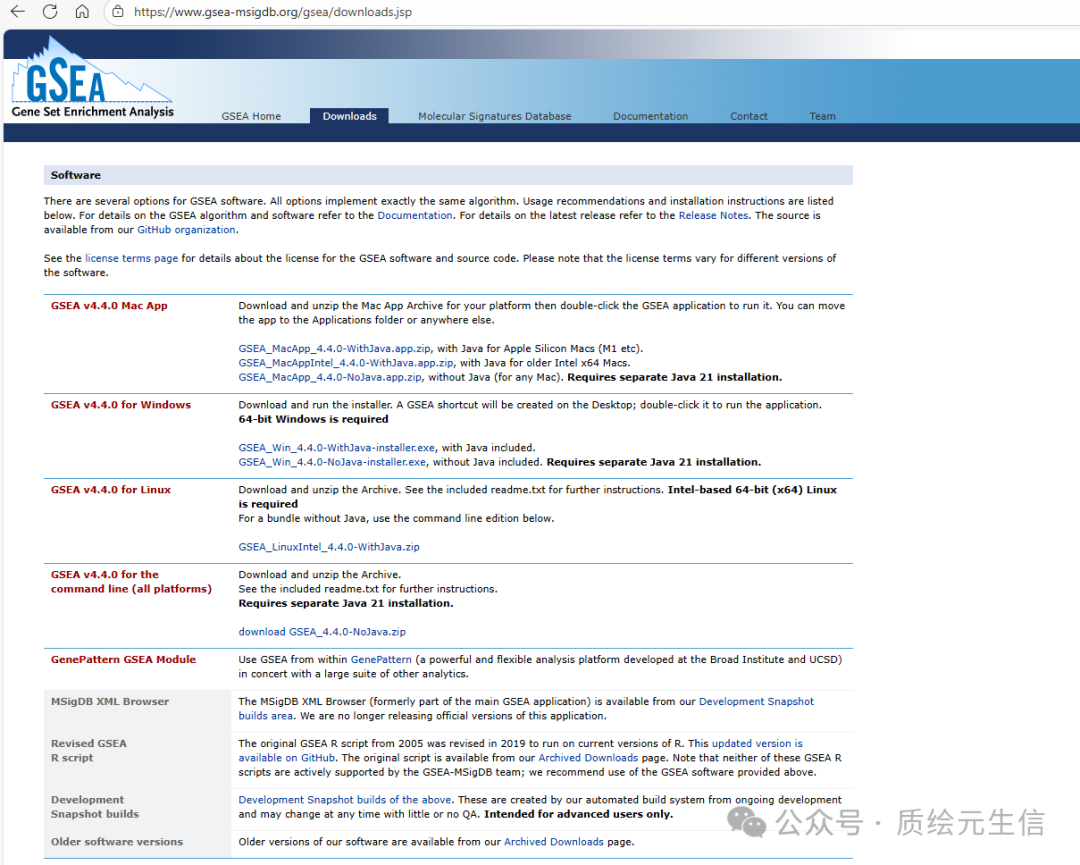This screenshot has height=865, width=1080.
Task: Open the GenePattern link
Action: (x=381, y=660)
